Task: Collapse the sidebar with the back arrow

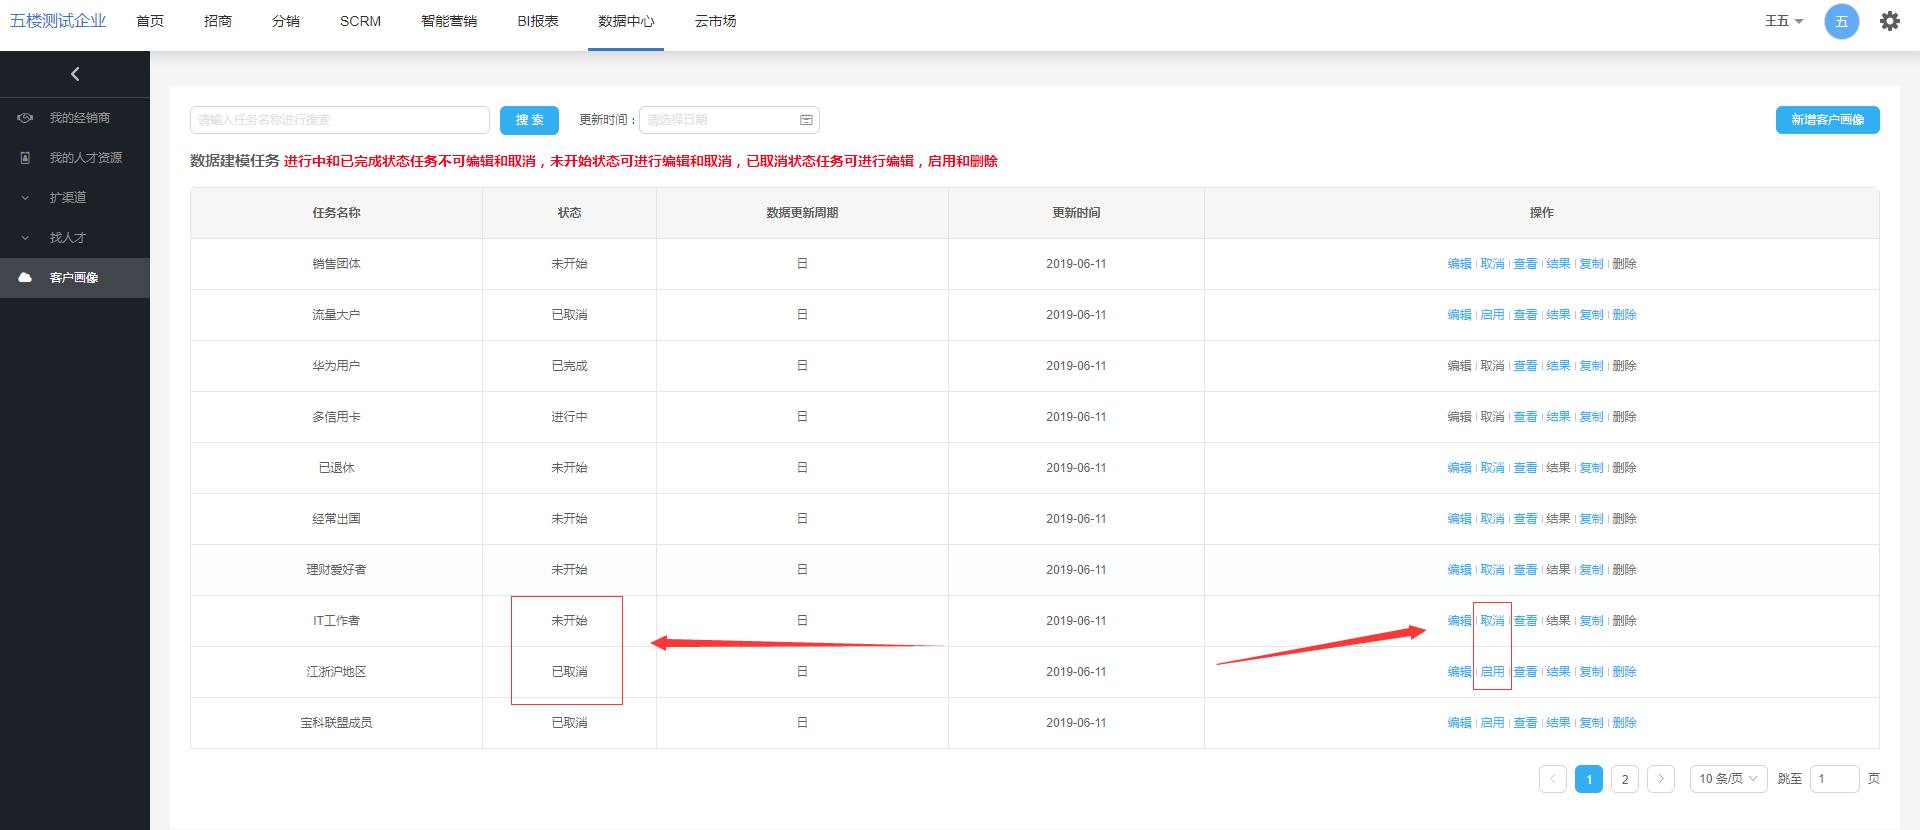Action: coord(75,74)
